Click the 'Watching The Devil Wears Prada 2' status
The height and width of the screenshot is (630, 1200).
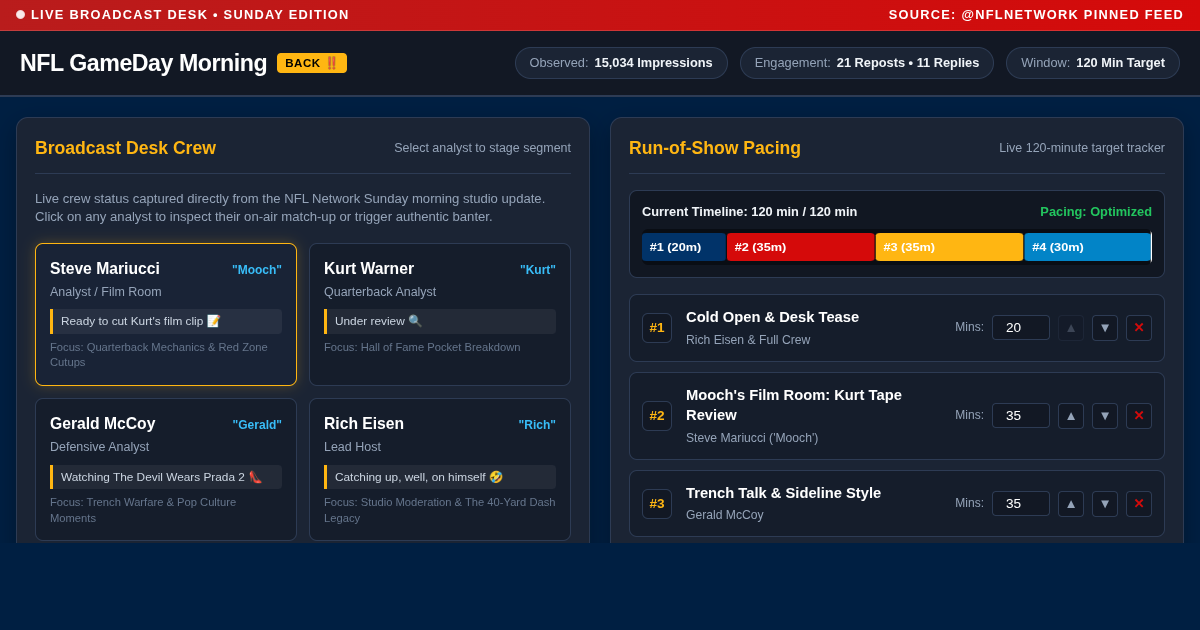[x=166, y=477]
